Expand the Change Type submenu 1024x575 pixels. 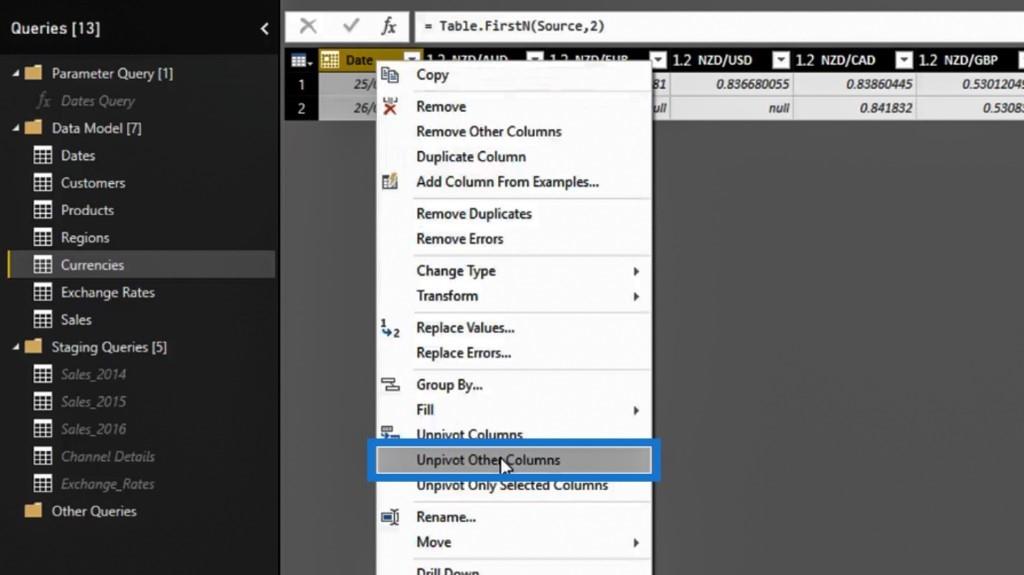point(635,271)
